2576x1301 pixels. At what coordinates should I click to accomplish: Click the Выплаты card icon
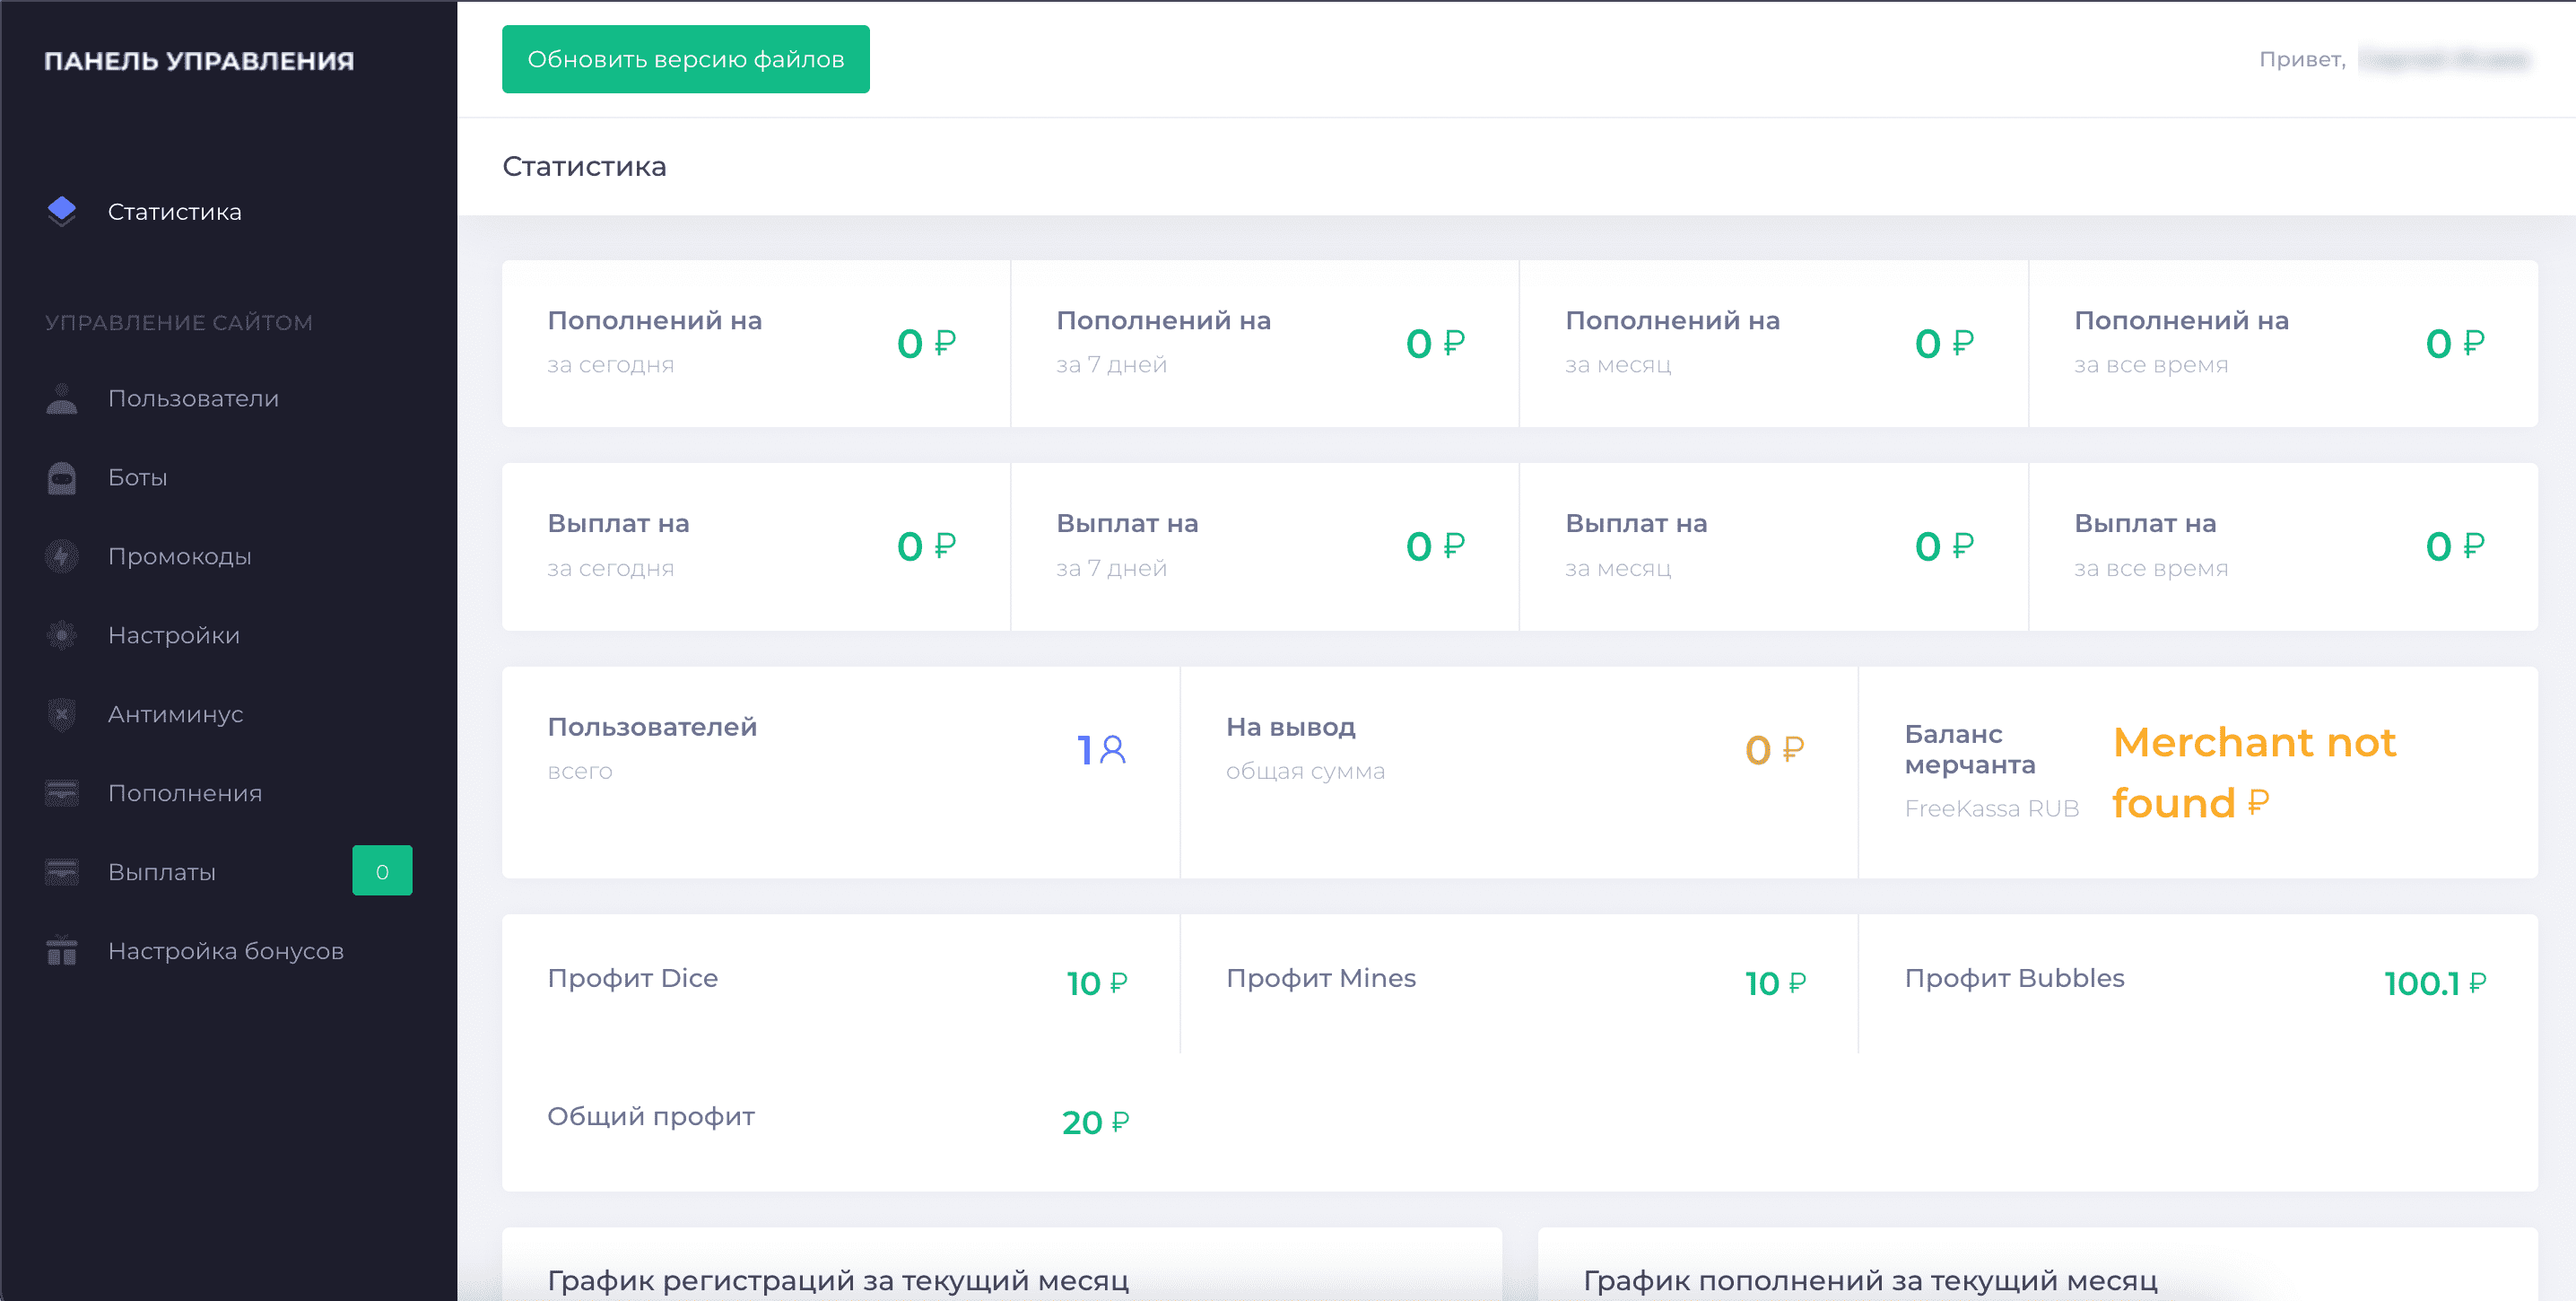[62, 872]
